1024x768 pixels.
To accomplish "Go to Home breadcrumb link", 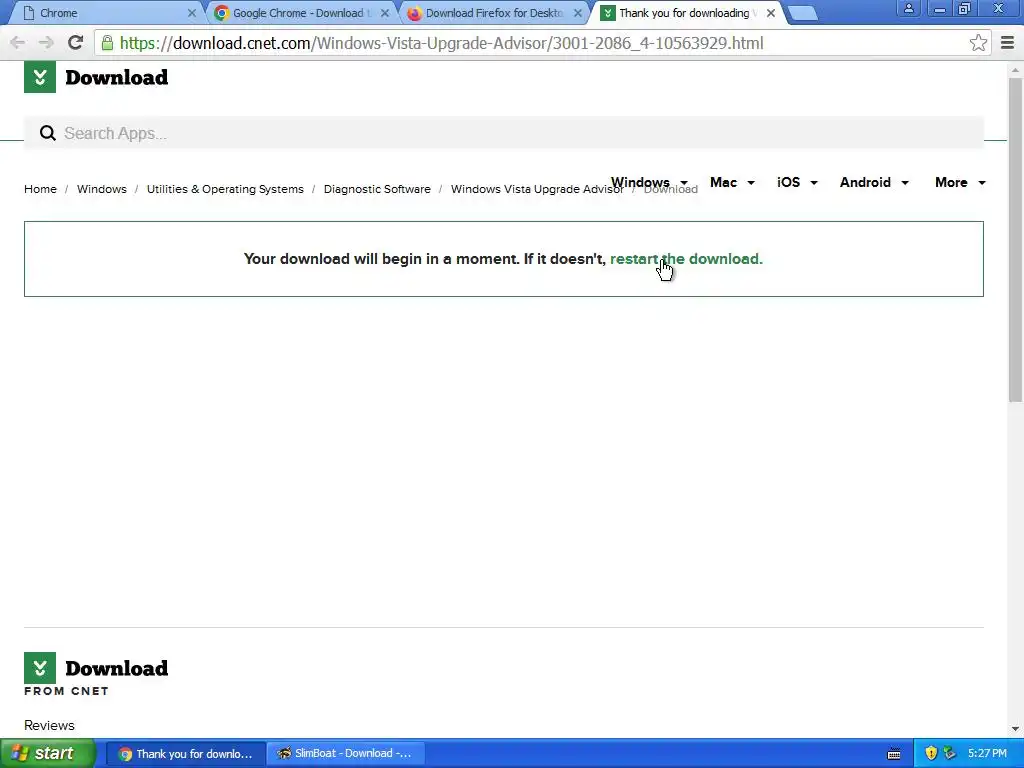I will pos(40,189).
